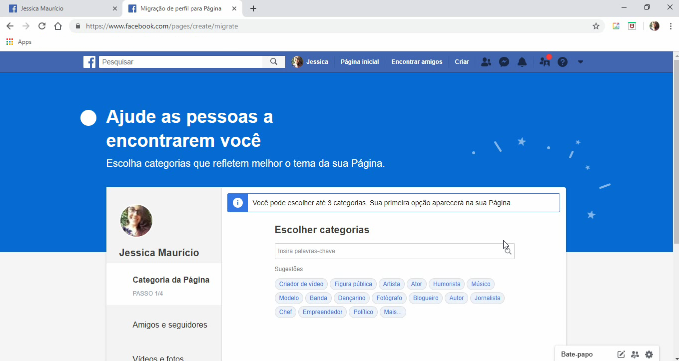Go back with the browser back arrow

[x=10, y=26]
